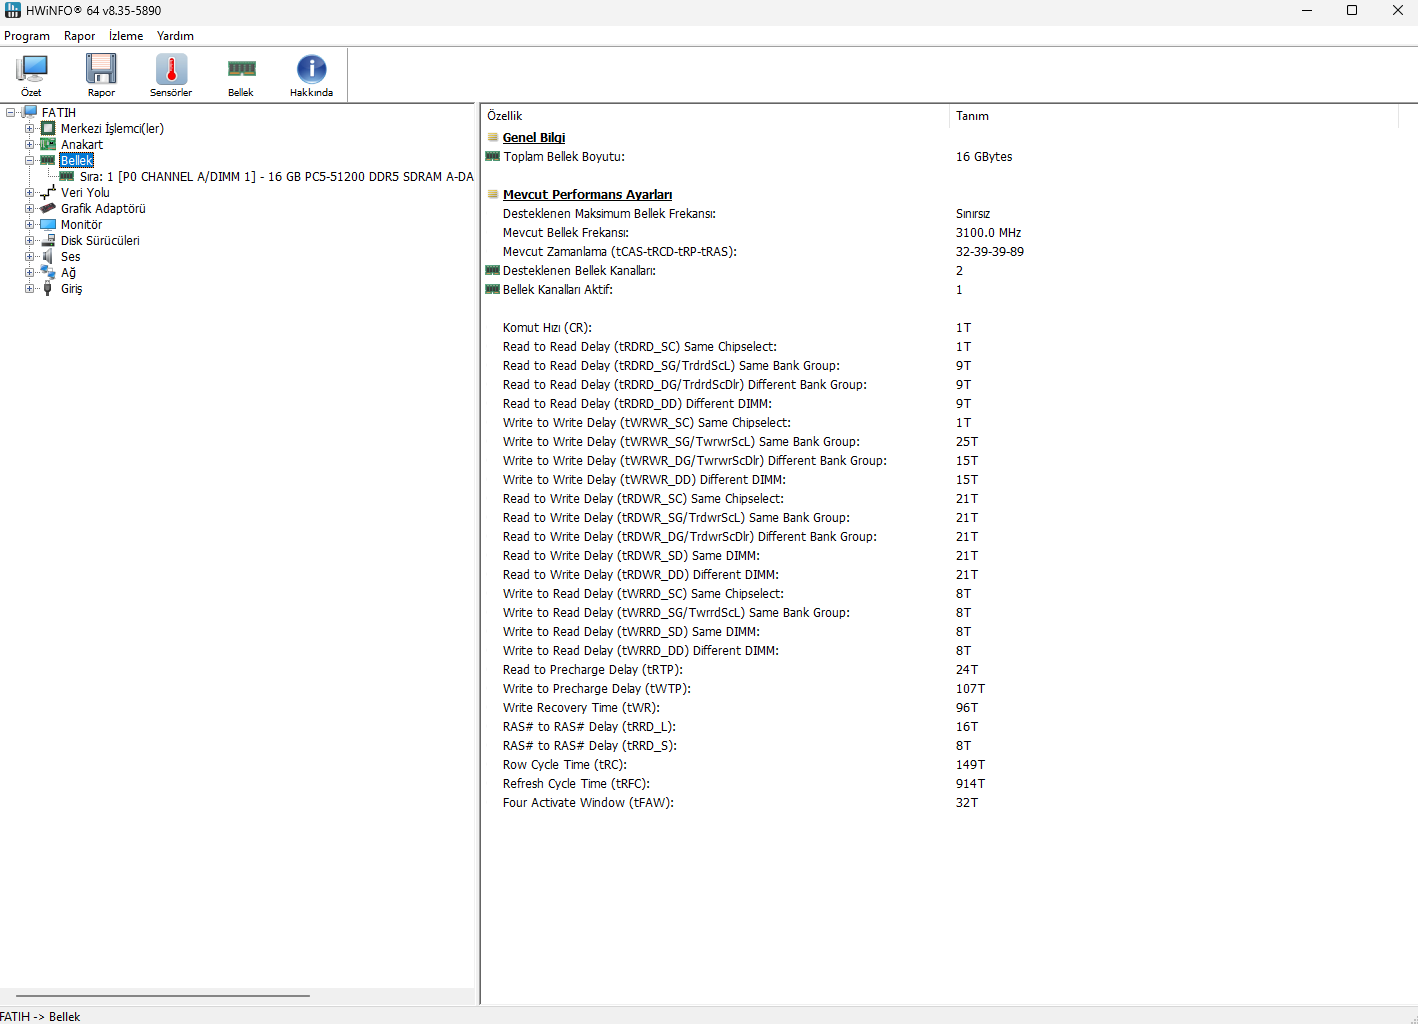This screenshot has width=1418, height=1024.
Task: Click the Anakart motherboard icon
Action: click(x=48, y=144)
